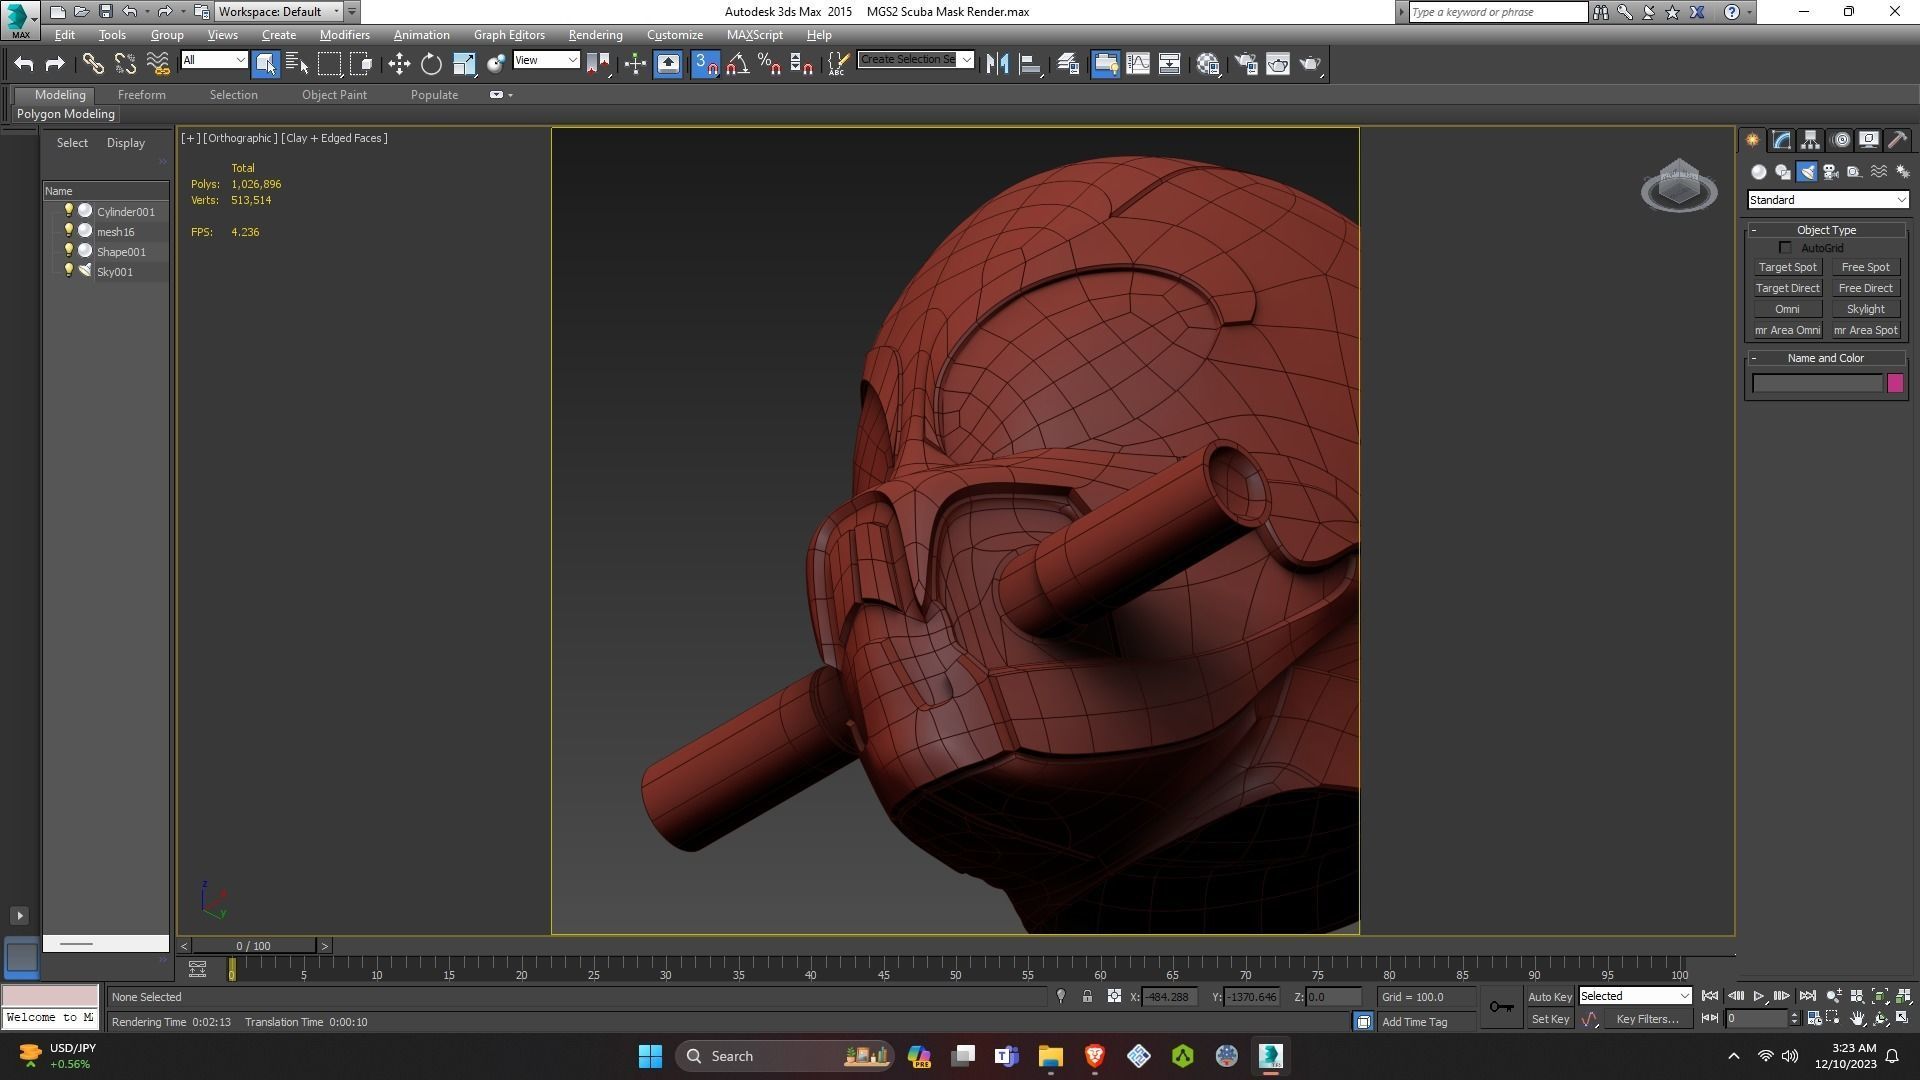Enable the AutoGrid checkbox
Screen dimensions: 1920x1080
pyautogui.click(x=1785, y=248)
